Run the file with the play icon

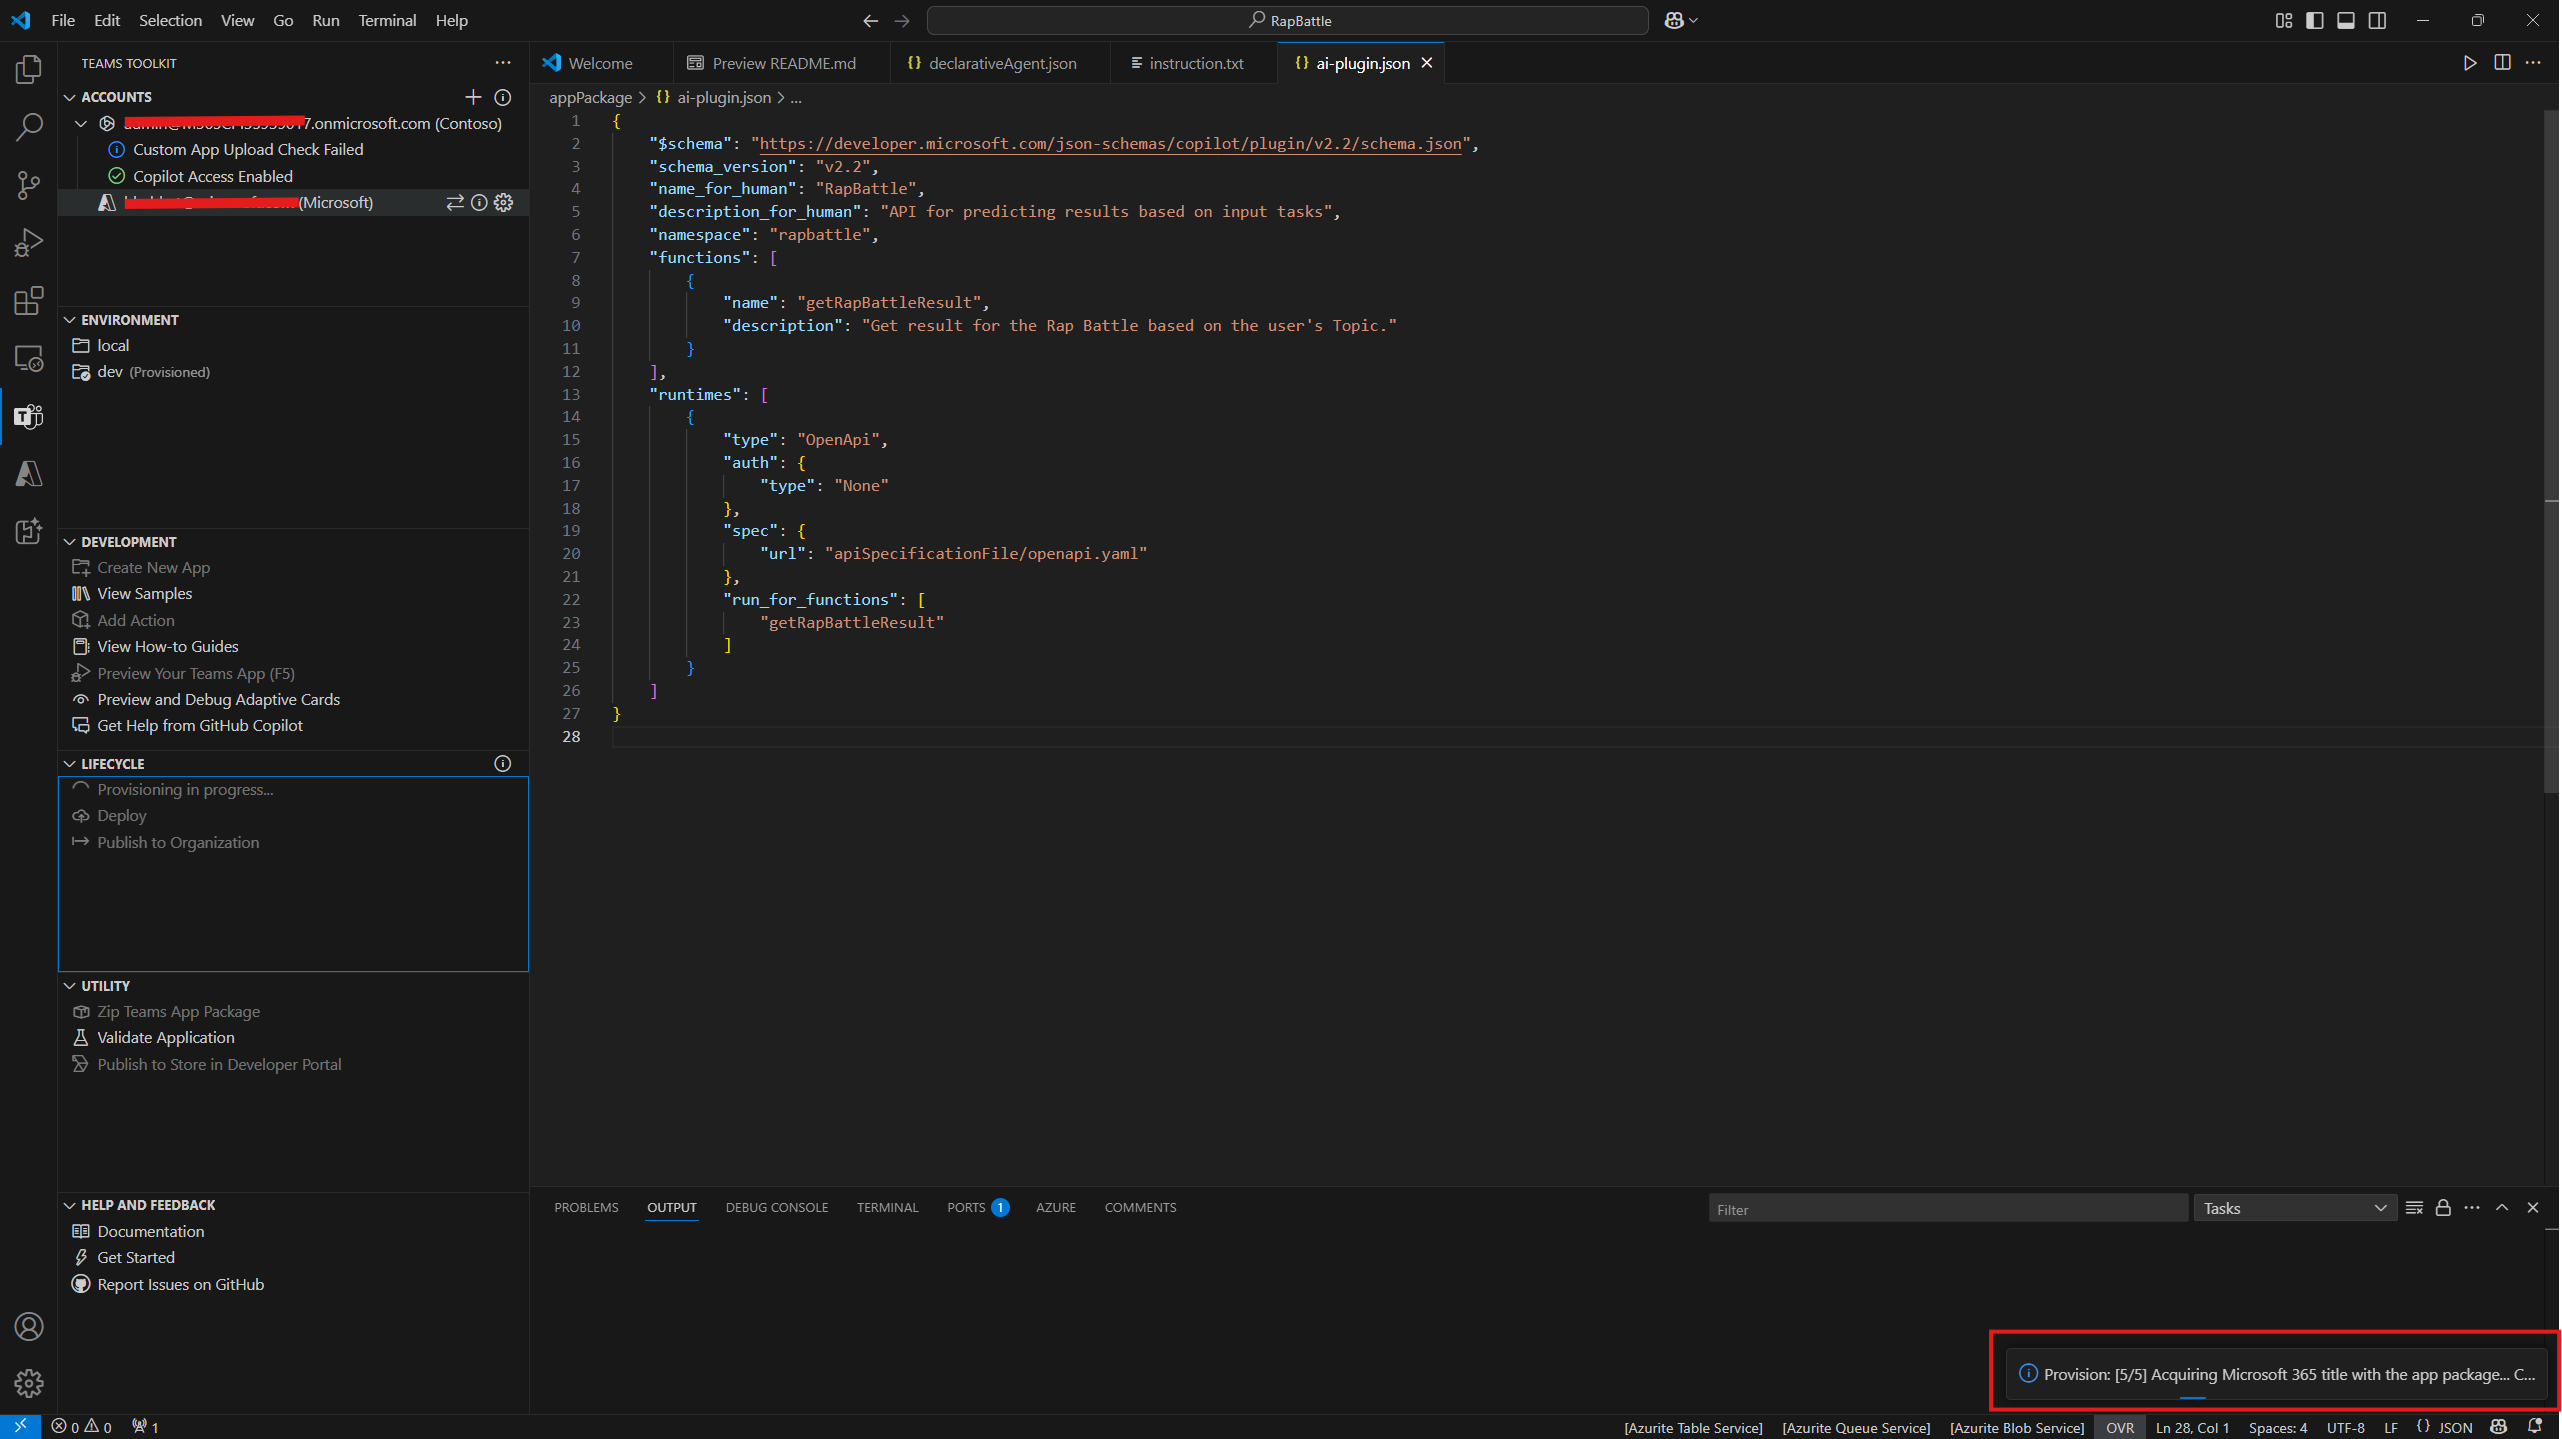(x=2471, y=63)
